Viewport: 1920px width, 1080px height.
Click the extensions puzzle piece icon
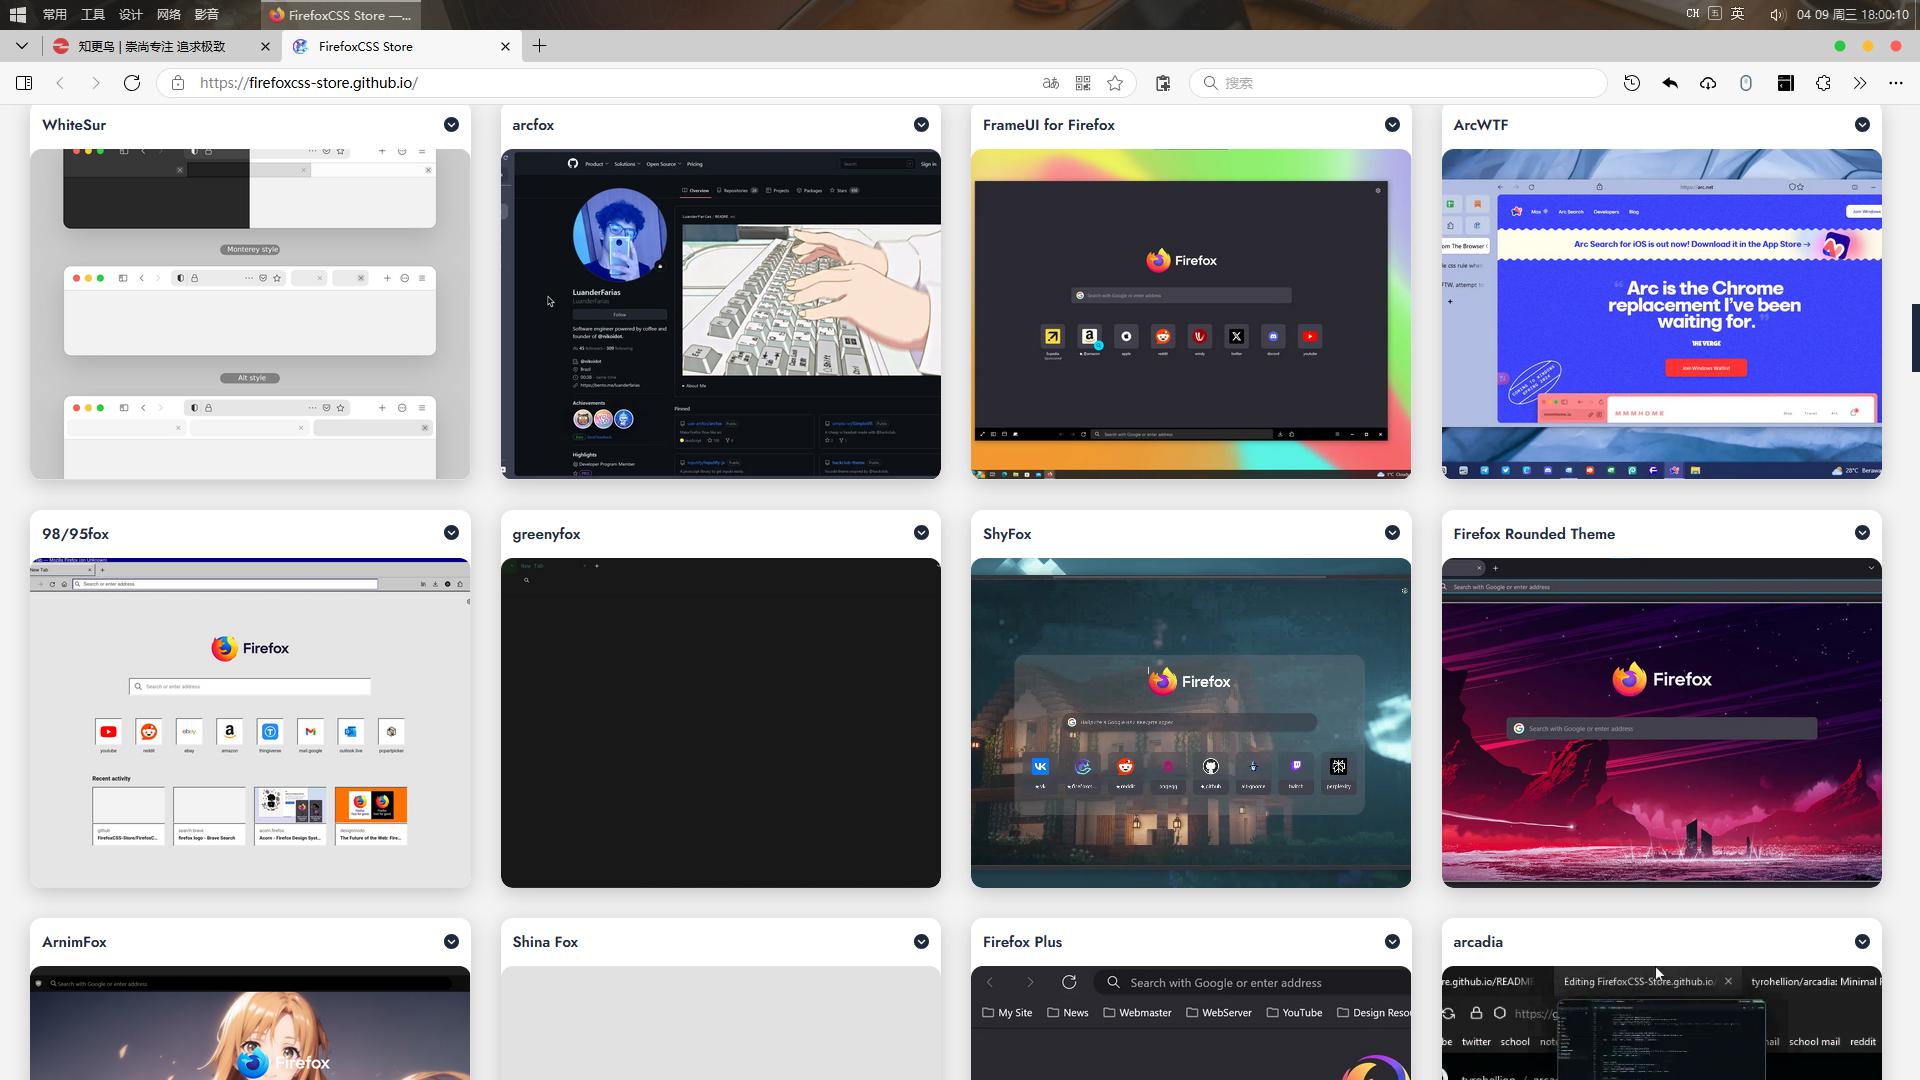pyautogui.click(x=1823, y=83)
